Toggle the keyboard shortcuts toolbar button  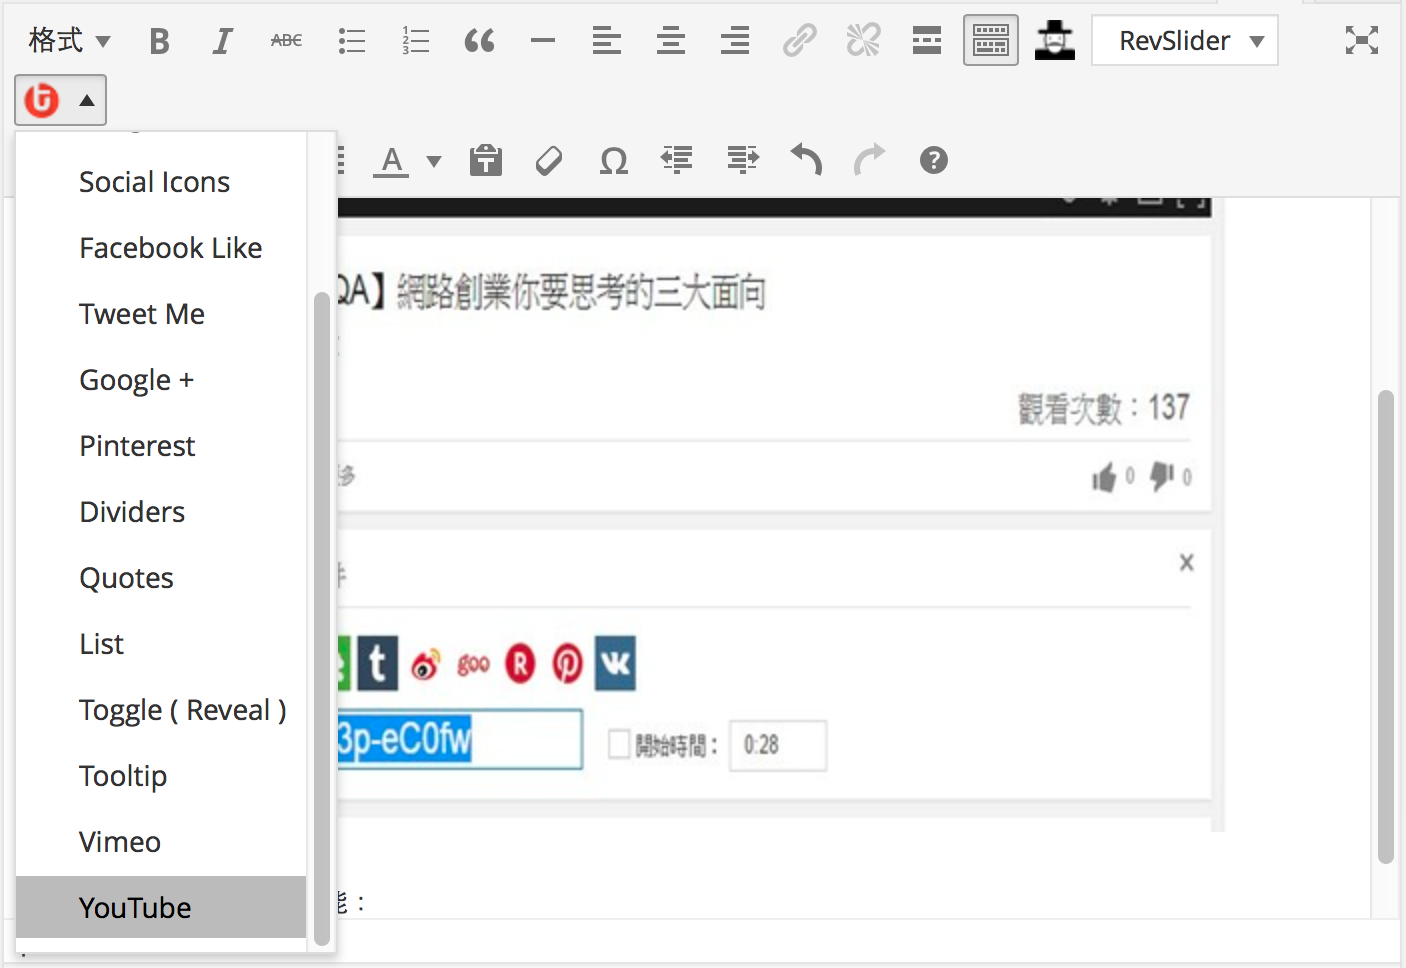point(990,40)
